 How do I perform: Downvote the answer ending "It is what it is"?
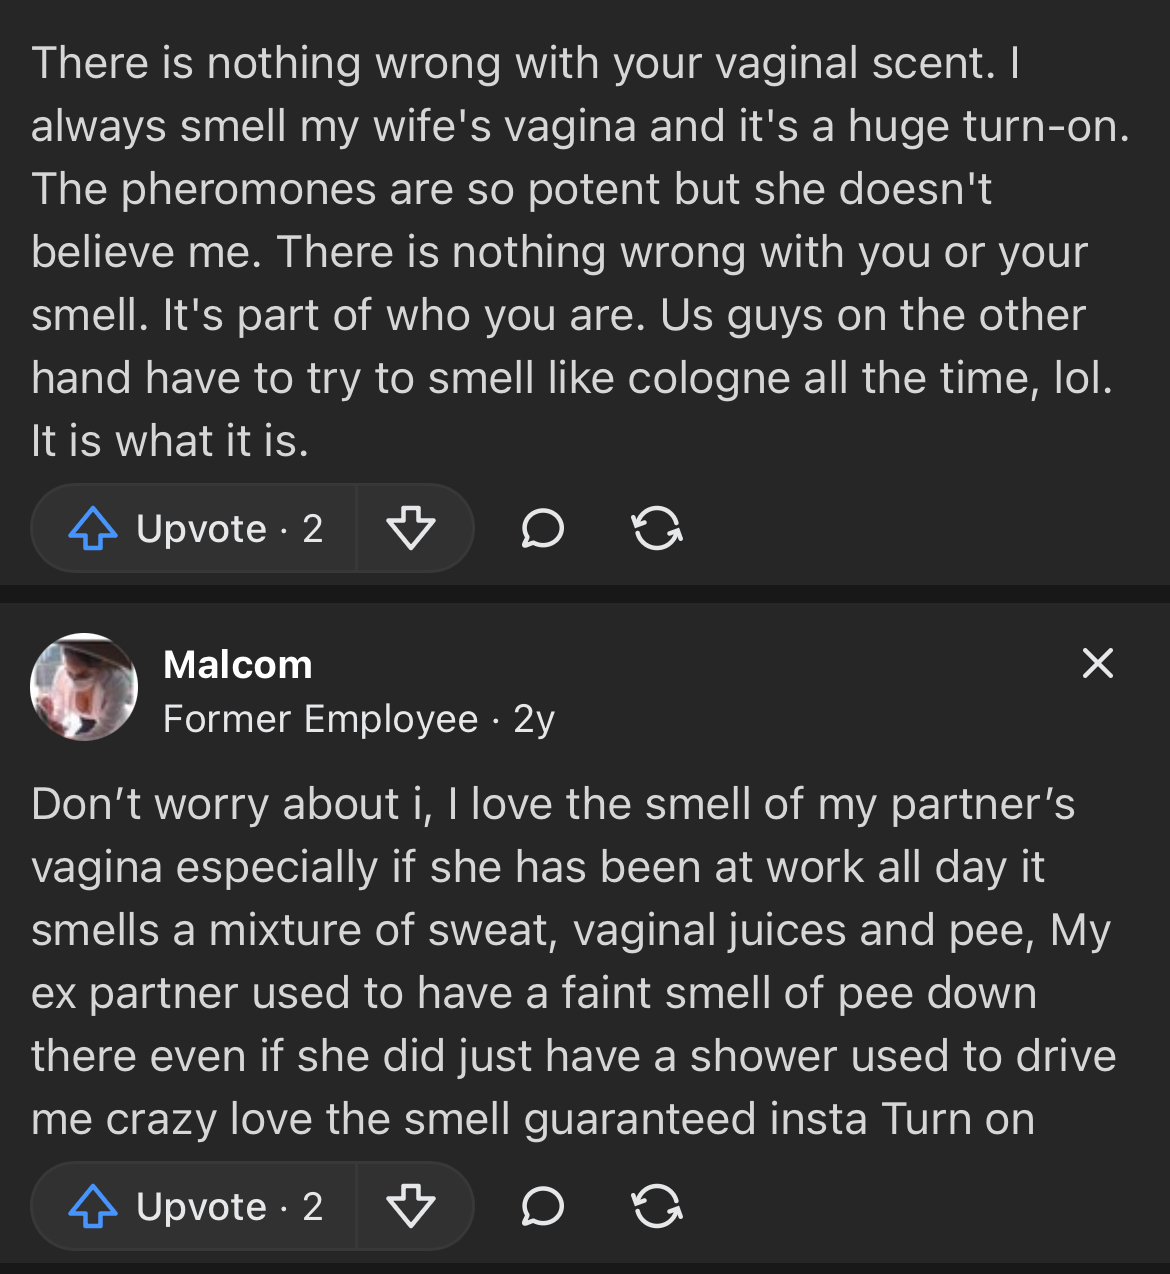coord(411,528)
